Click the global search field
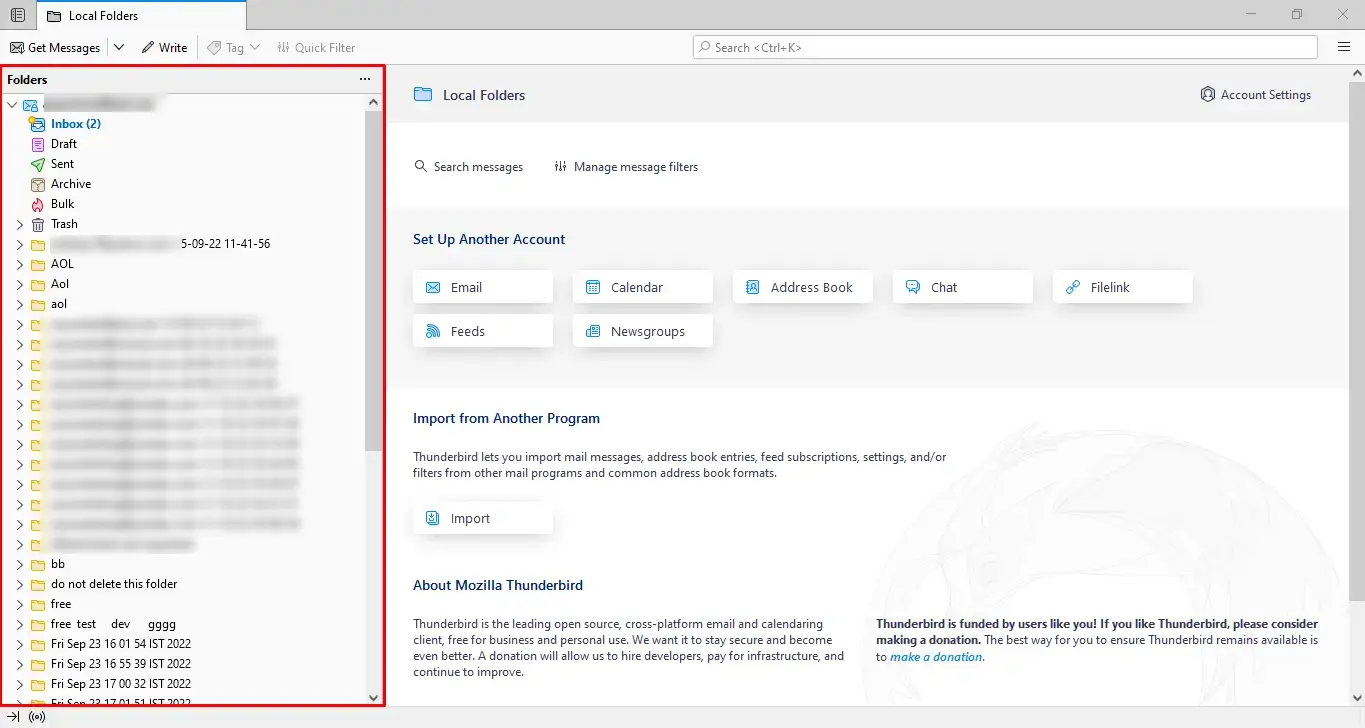This screenshot has height=728, width=1365. pos(1005,47)
